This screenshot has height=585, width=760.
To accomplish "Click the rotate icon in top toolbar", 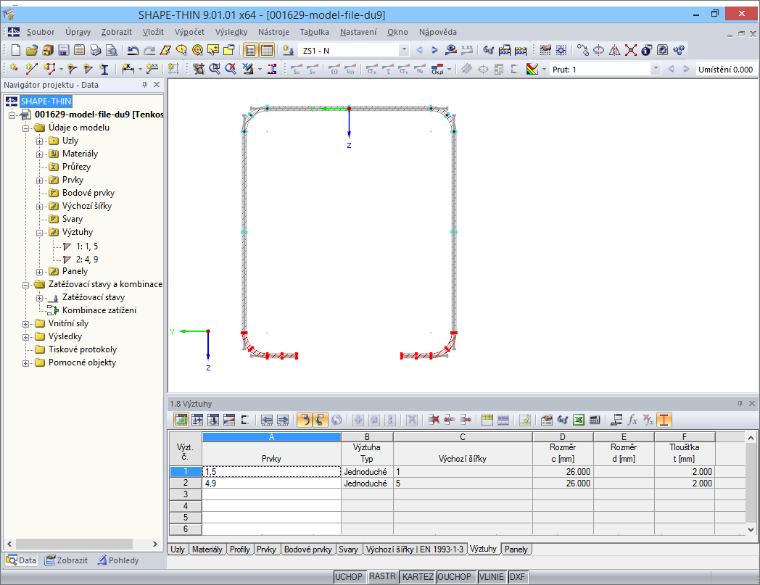I will (599, 50).
